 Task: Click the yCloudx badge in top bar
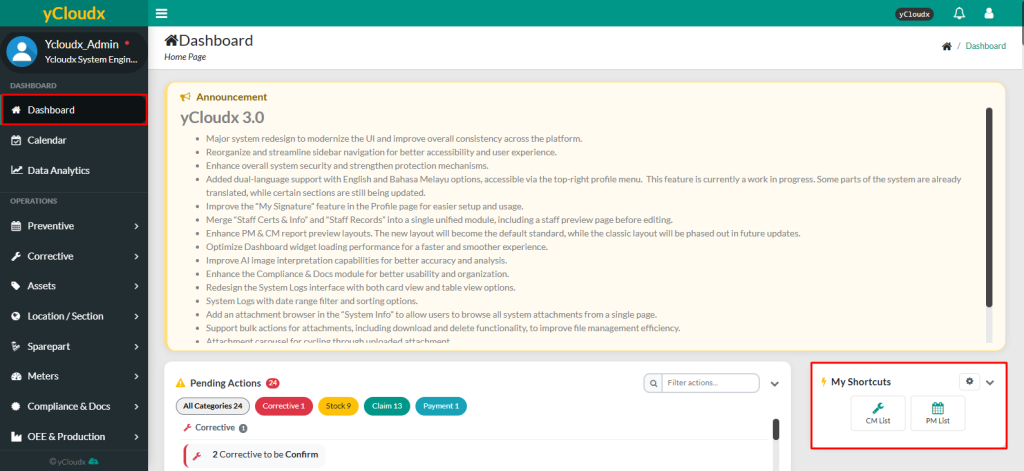pyautogui.click(x=914, y=14)
